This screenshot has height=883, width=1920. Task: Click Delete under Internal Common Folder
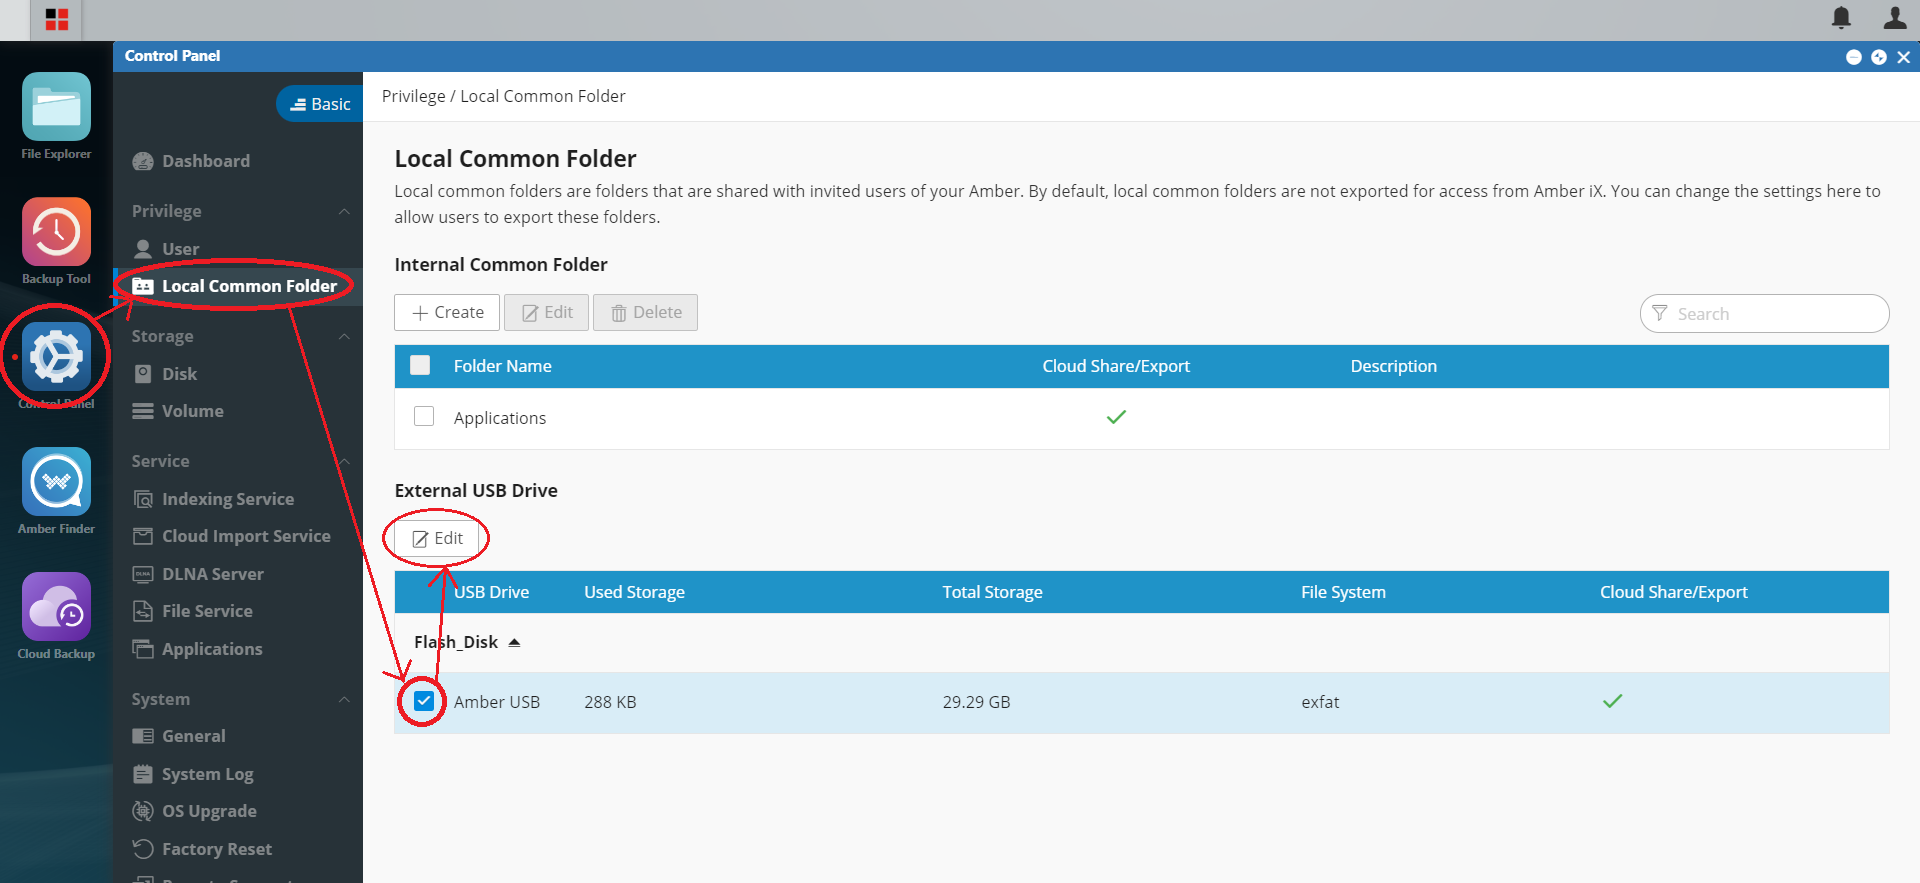coord(645,312)
